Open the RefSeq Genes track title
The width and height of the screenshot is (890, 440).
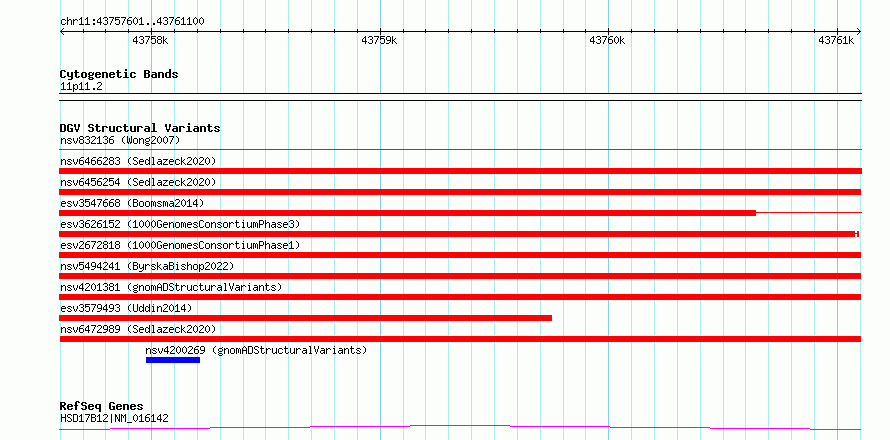[101, 407]
